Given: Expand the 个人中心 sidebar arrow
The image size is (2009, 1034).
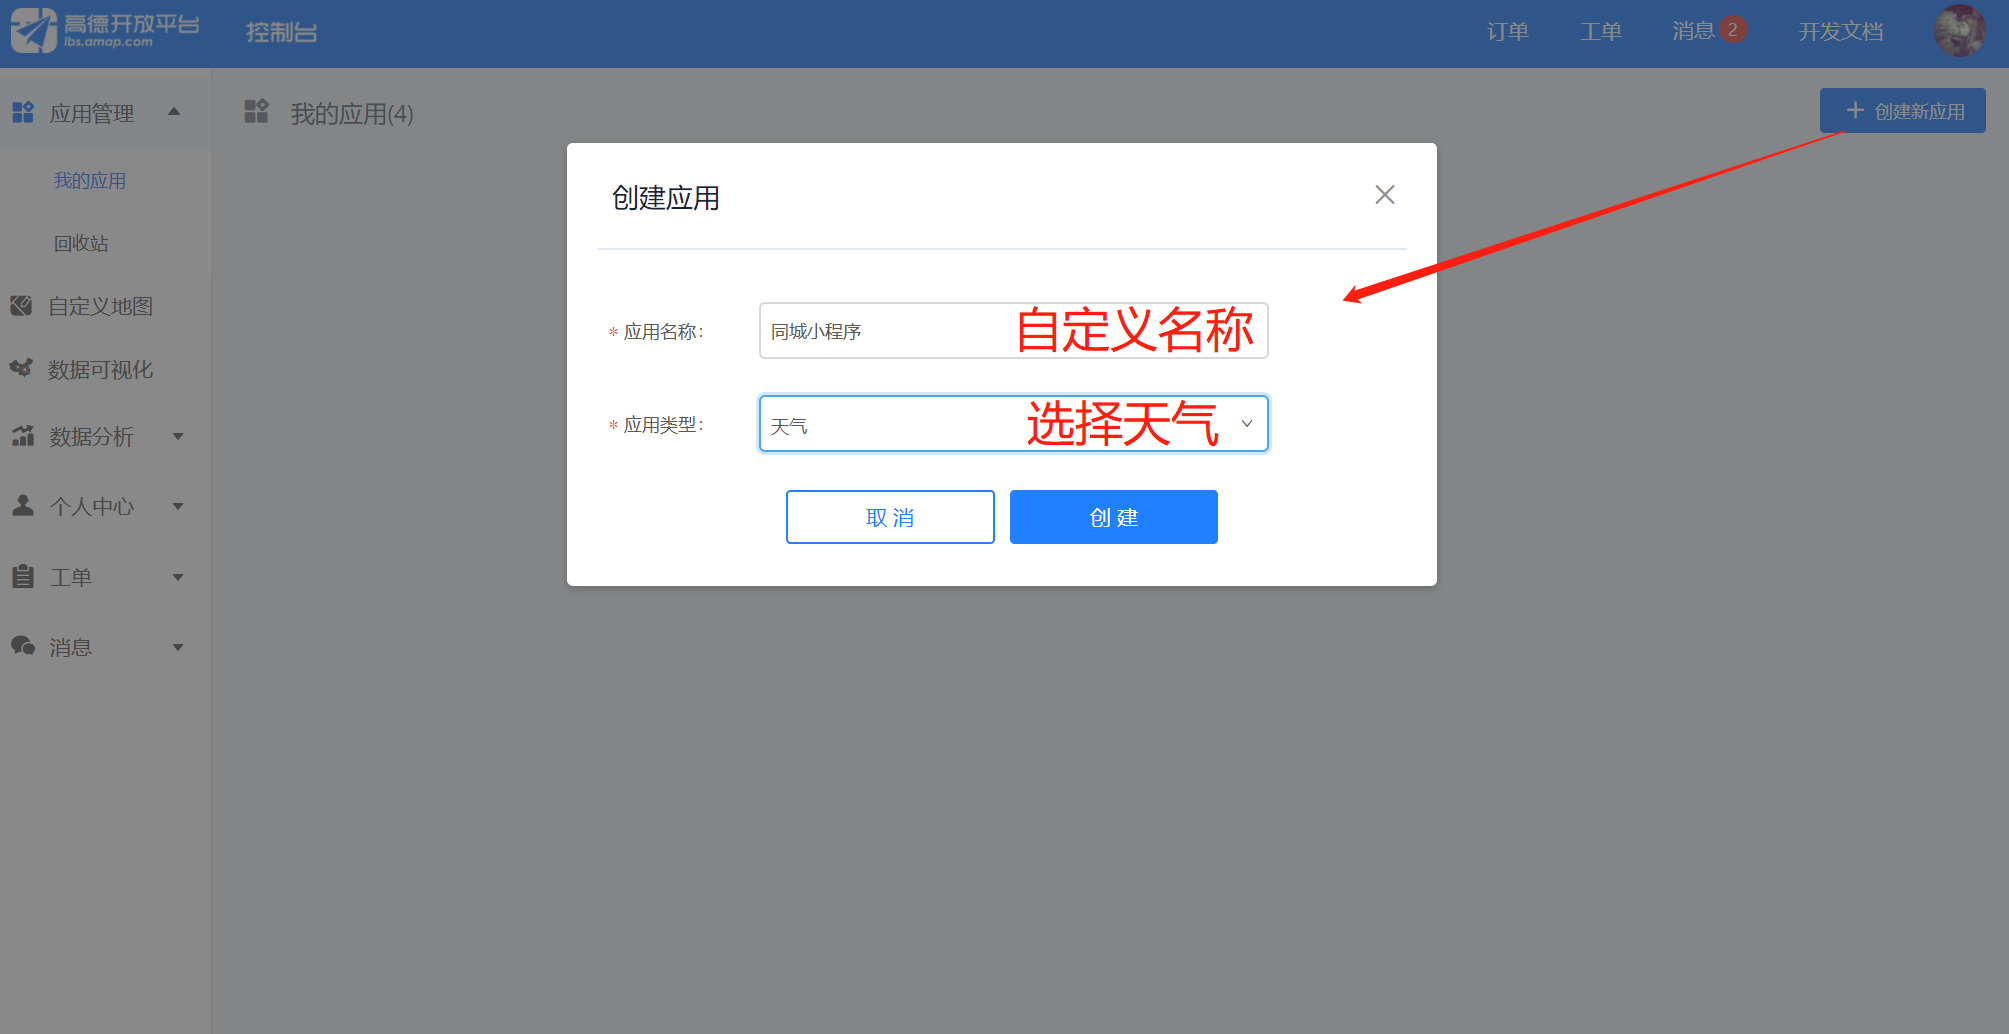Looking at the screenshot, I should (178, 506).
